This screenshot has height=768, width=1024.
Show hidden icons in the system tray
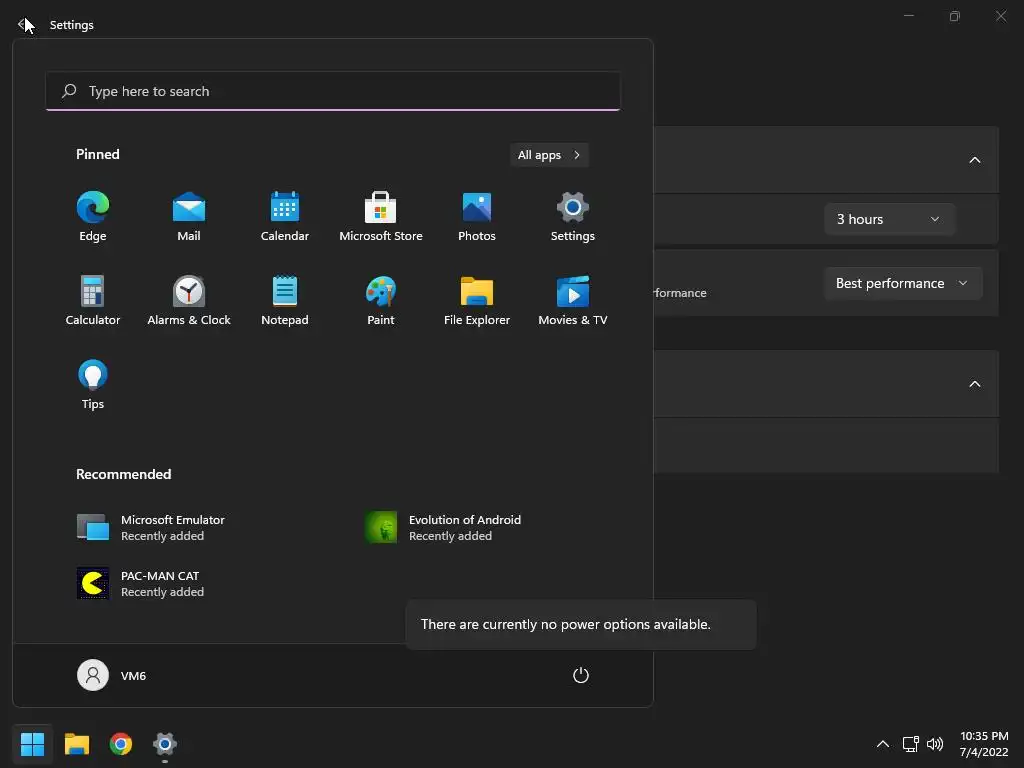coord(882,744)
